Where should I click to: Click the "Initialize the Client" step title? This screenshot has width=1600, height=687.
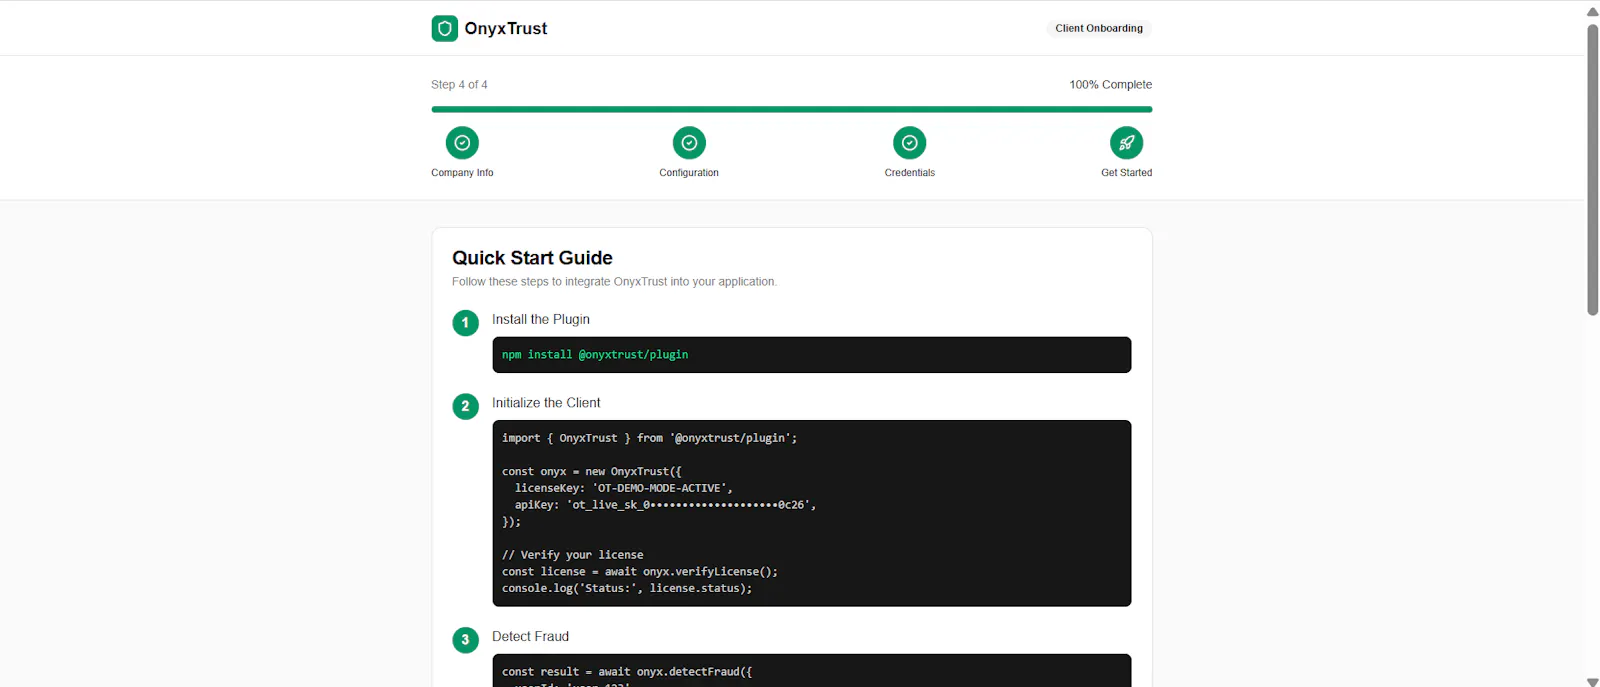[x=546, y=403]
